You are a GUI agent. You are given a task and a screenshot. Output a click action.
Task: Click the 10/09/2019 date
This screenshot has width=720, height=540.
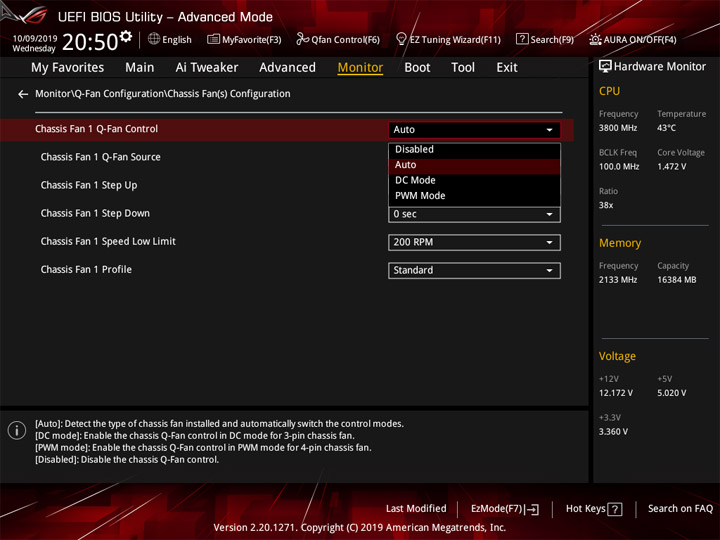pyautogui.click(x=35, y=39)
